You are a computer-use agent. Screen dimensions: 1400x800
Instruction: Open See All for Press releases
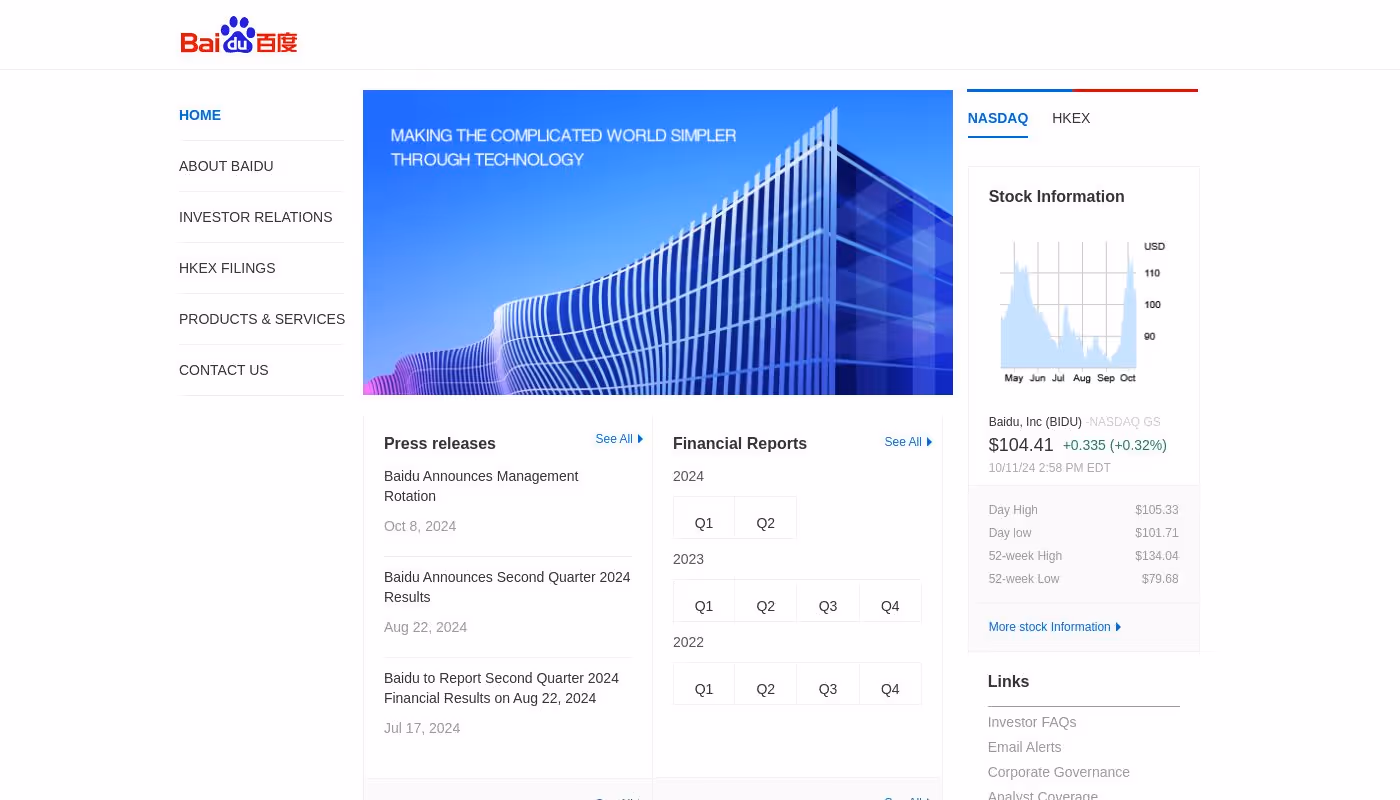pos(614,439)
